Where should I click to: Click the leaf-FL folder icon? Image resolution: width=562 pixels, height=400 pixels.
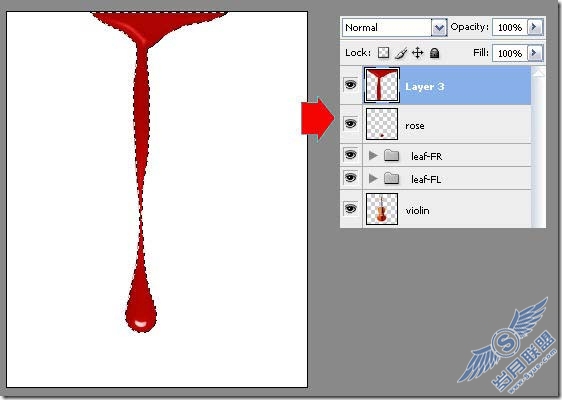[391, 178]
